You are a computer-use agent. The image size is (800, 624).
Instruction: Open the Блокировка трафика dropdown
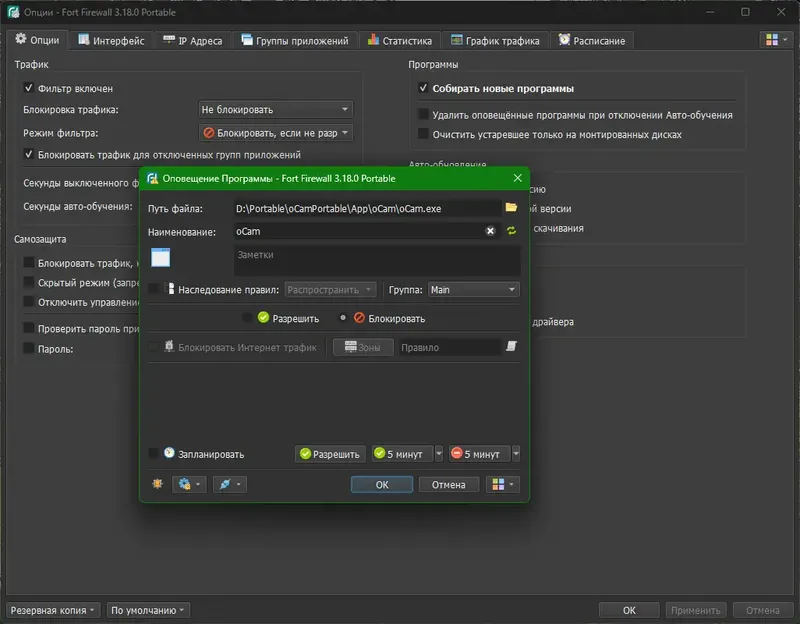pyautogui.click(x=275, y=110)
